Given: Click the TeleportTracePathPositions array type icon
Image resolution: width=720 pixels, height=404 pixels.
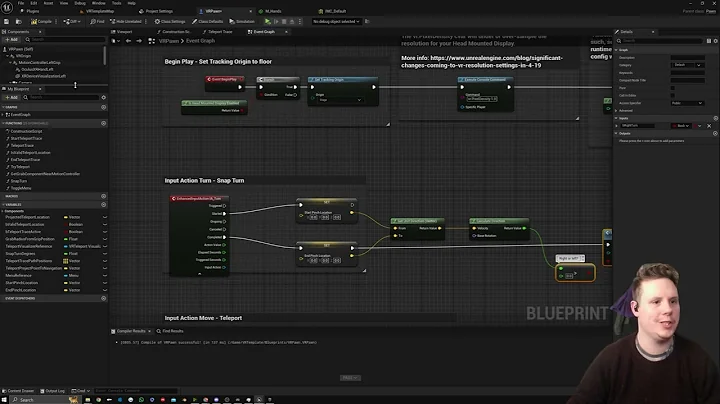Looking at the screenshot, I should click(66, 261).
